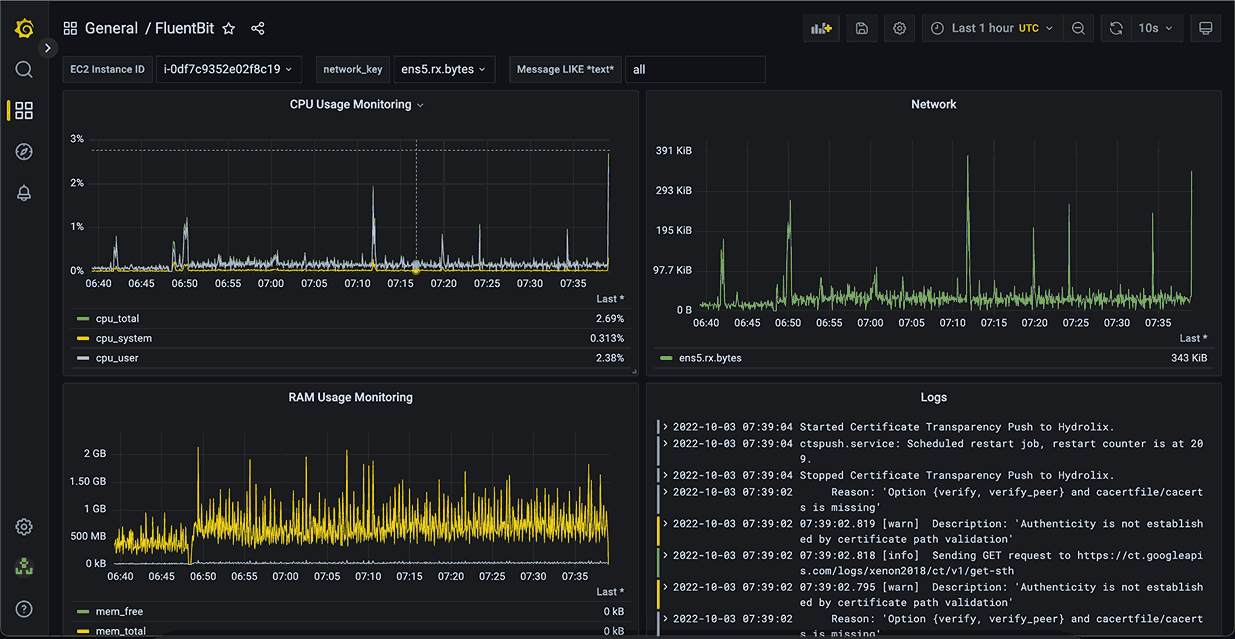
Task: Enable TV kiosk mode via monitor icon
Action: point(1205,28)
